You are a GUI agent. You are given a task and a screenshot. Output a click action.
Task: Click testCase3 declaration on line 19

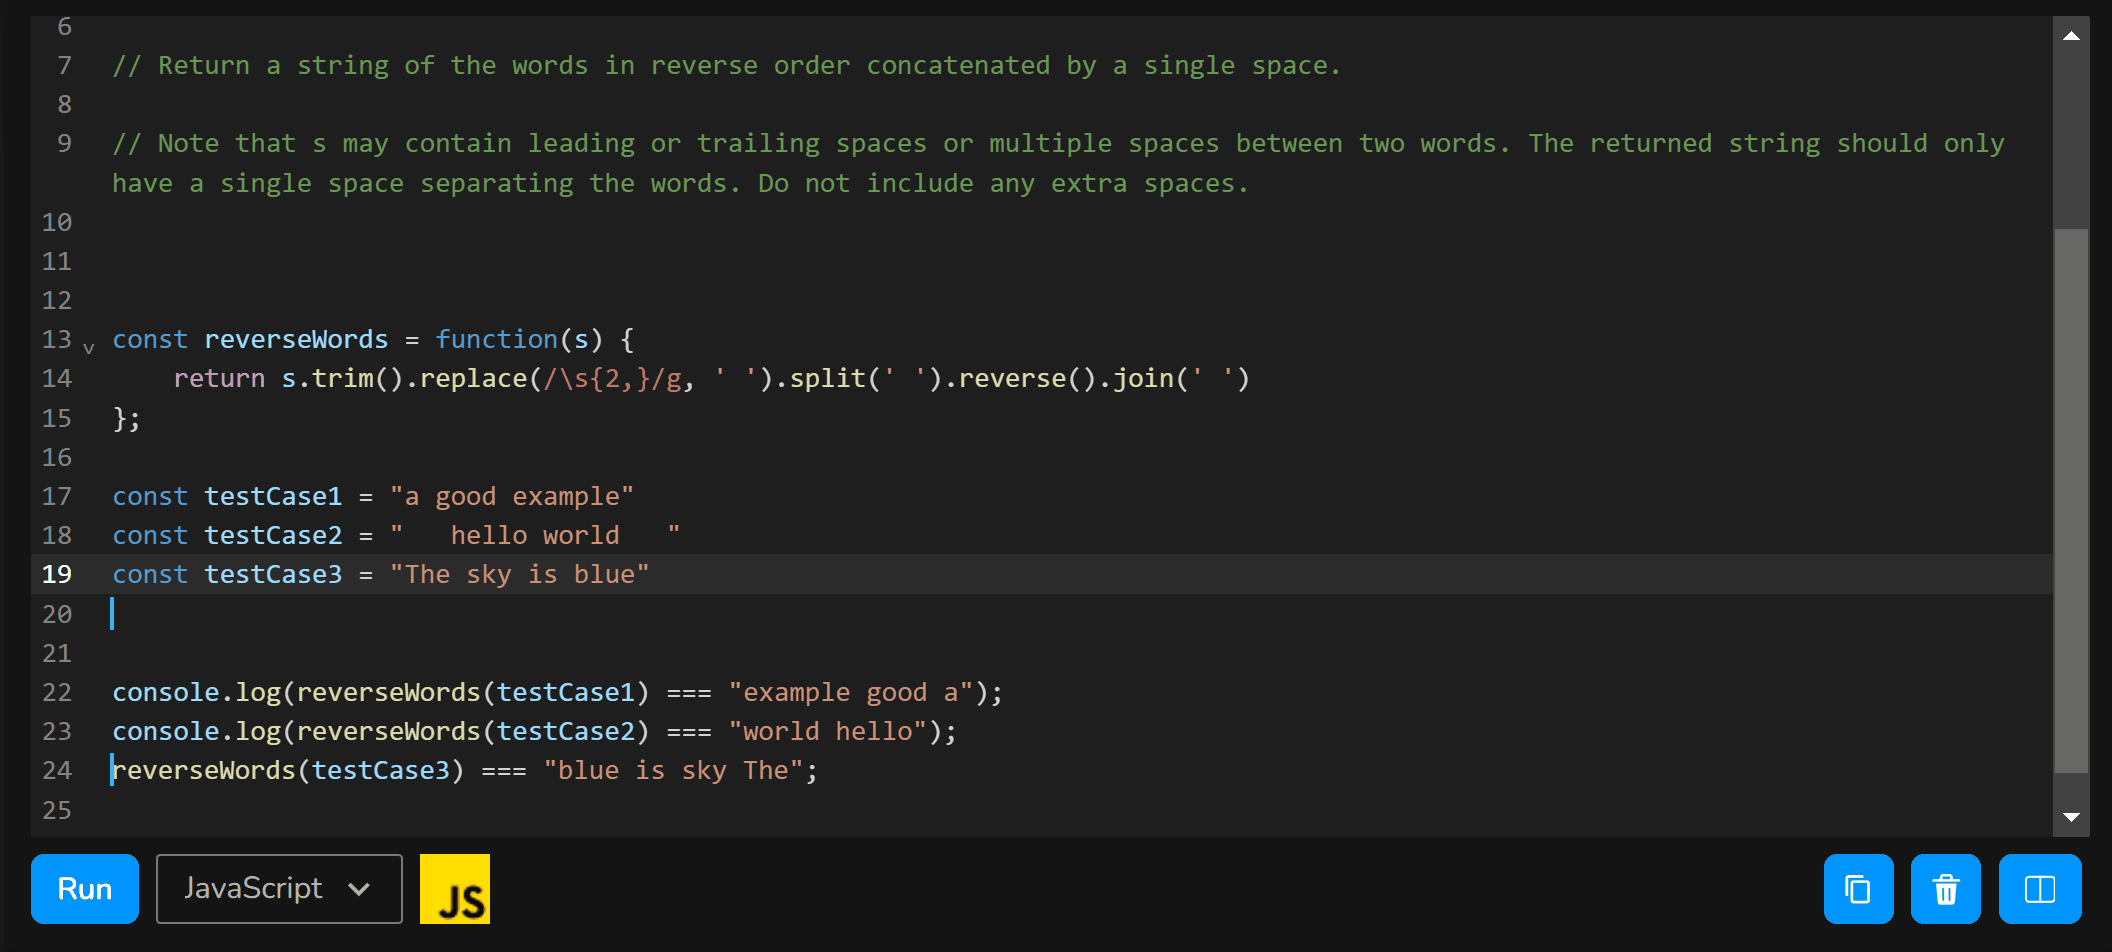(273, 574)
